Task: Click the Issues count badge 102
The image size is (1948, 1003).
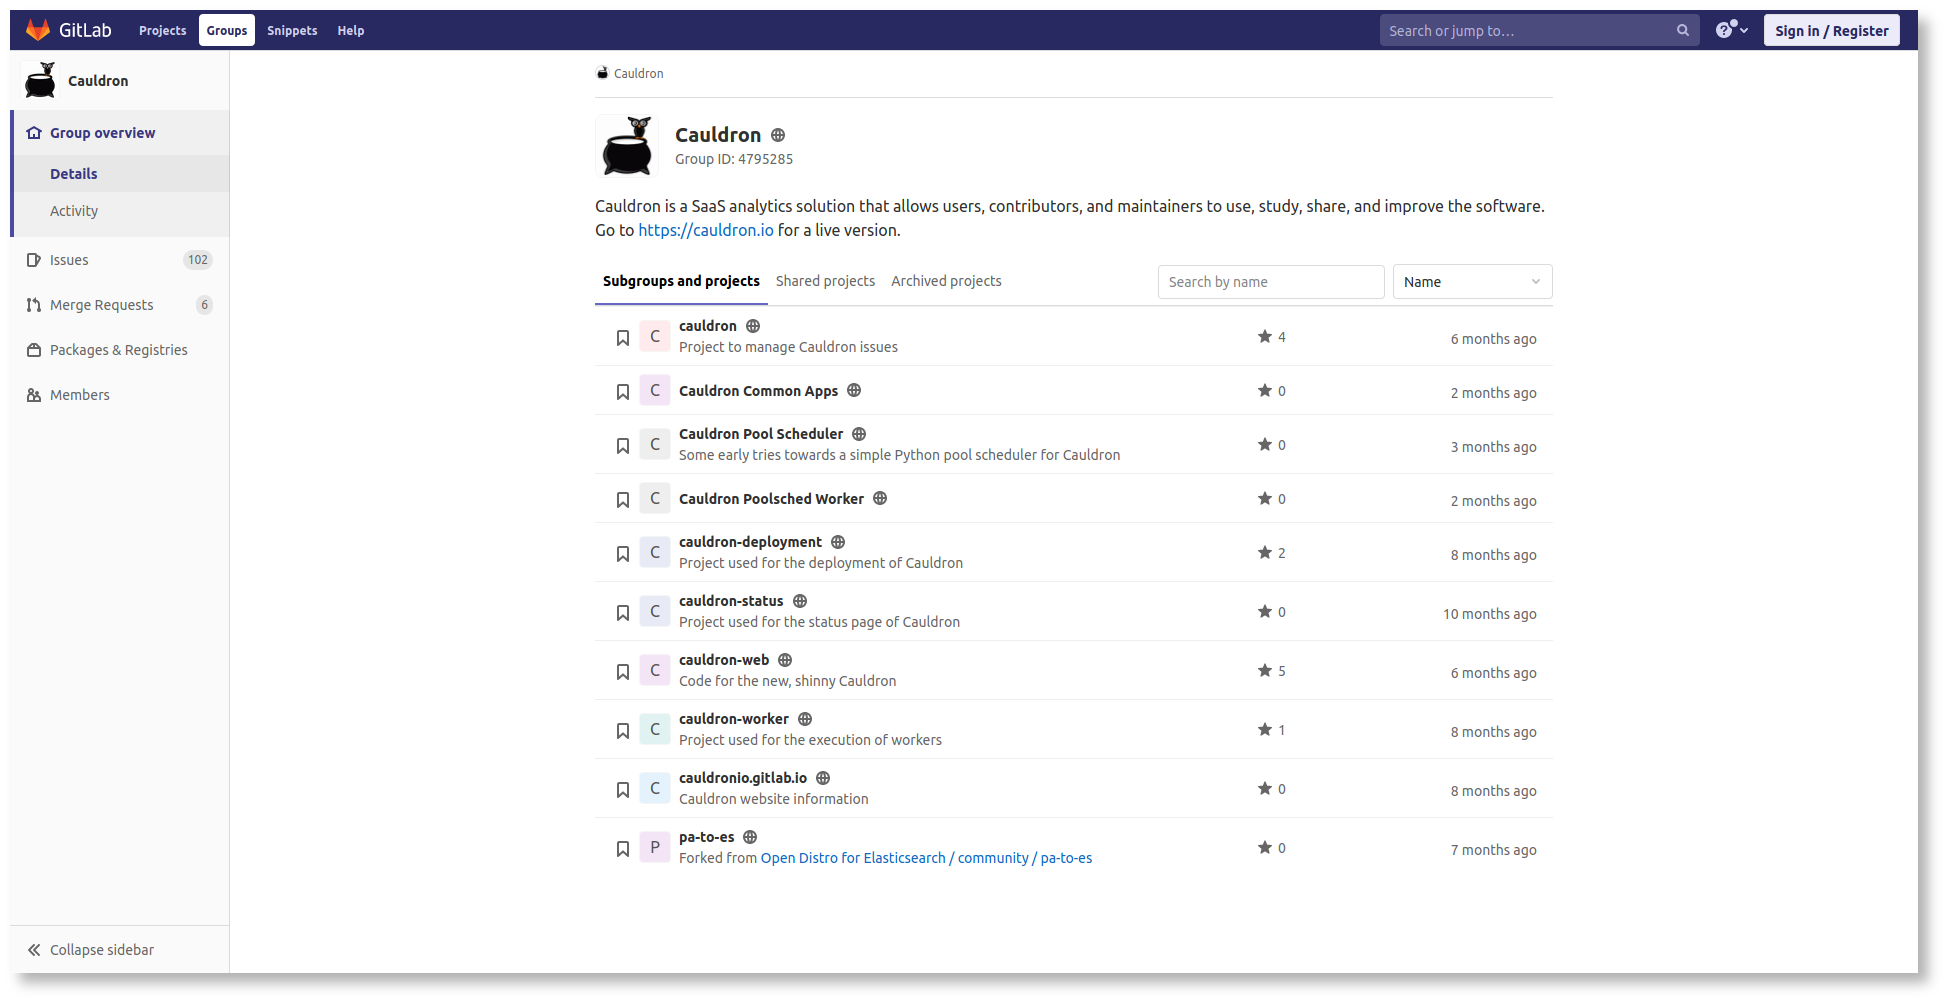Action: 198,260
